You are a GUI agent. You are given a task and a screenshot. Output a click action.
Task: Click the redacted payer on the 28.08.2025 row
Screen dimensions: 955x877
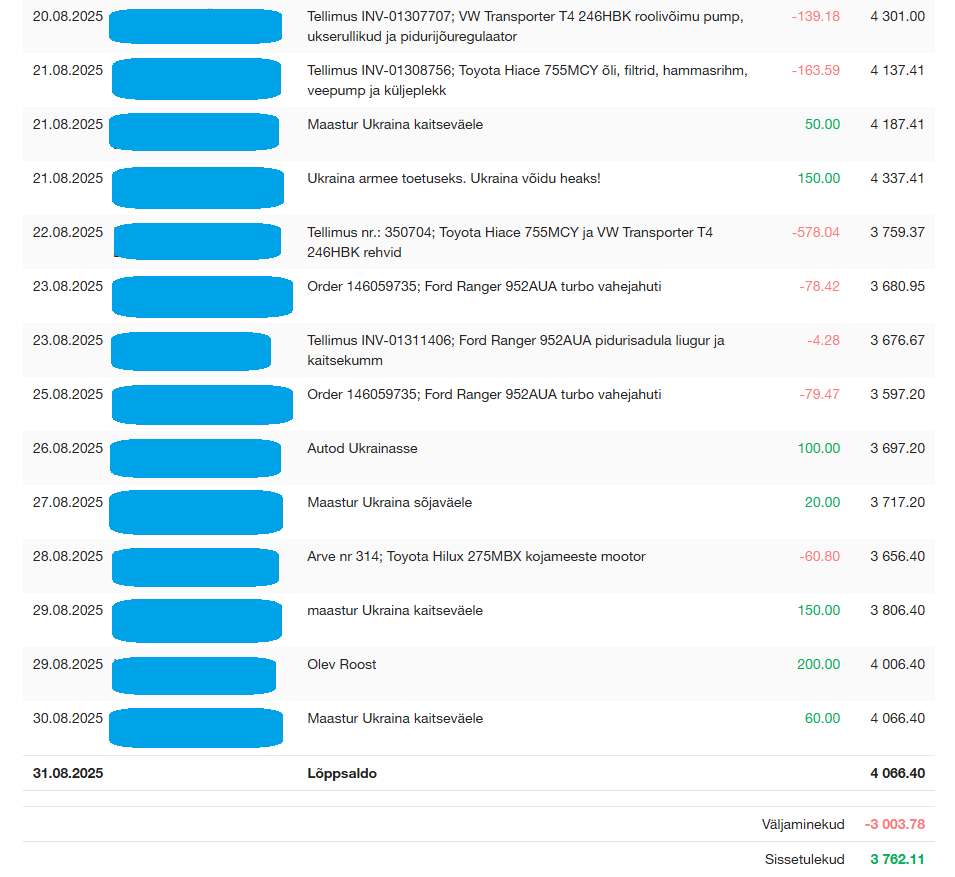(x=195, y=567)
